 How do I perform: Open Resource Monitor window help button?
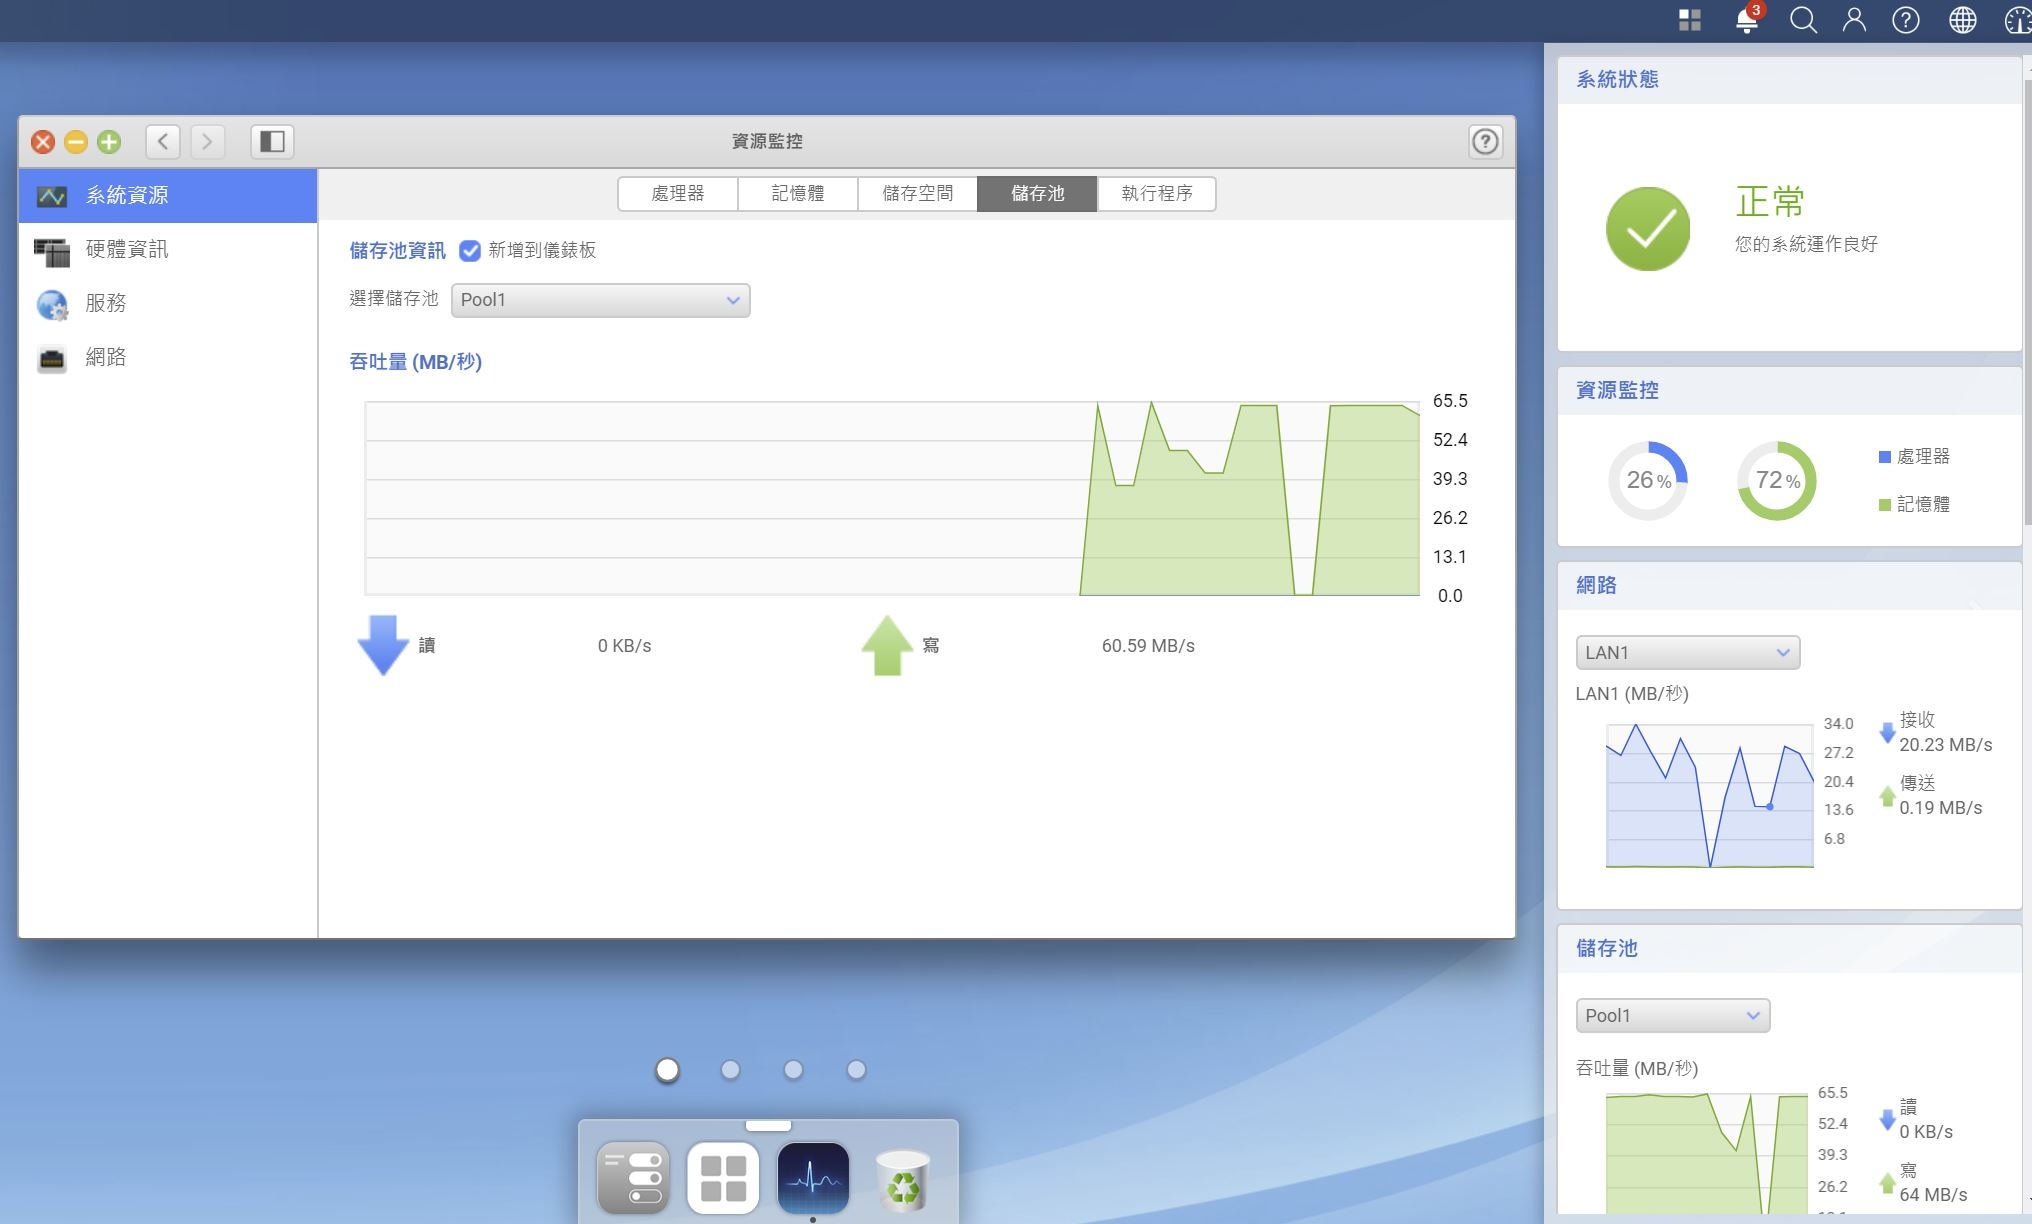(x=1485, y=141)
